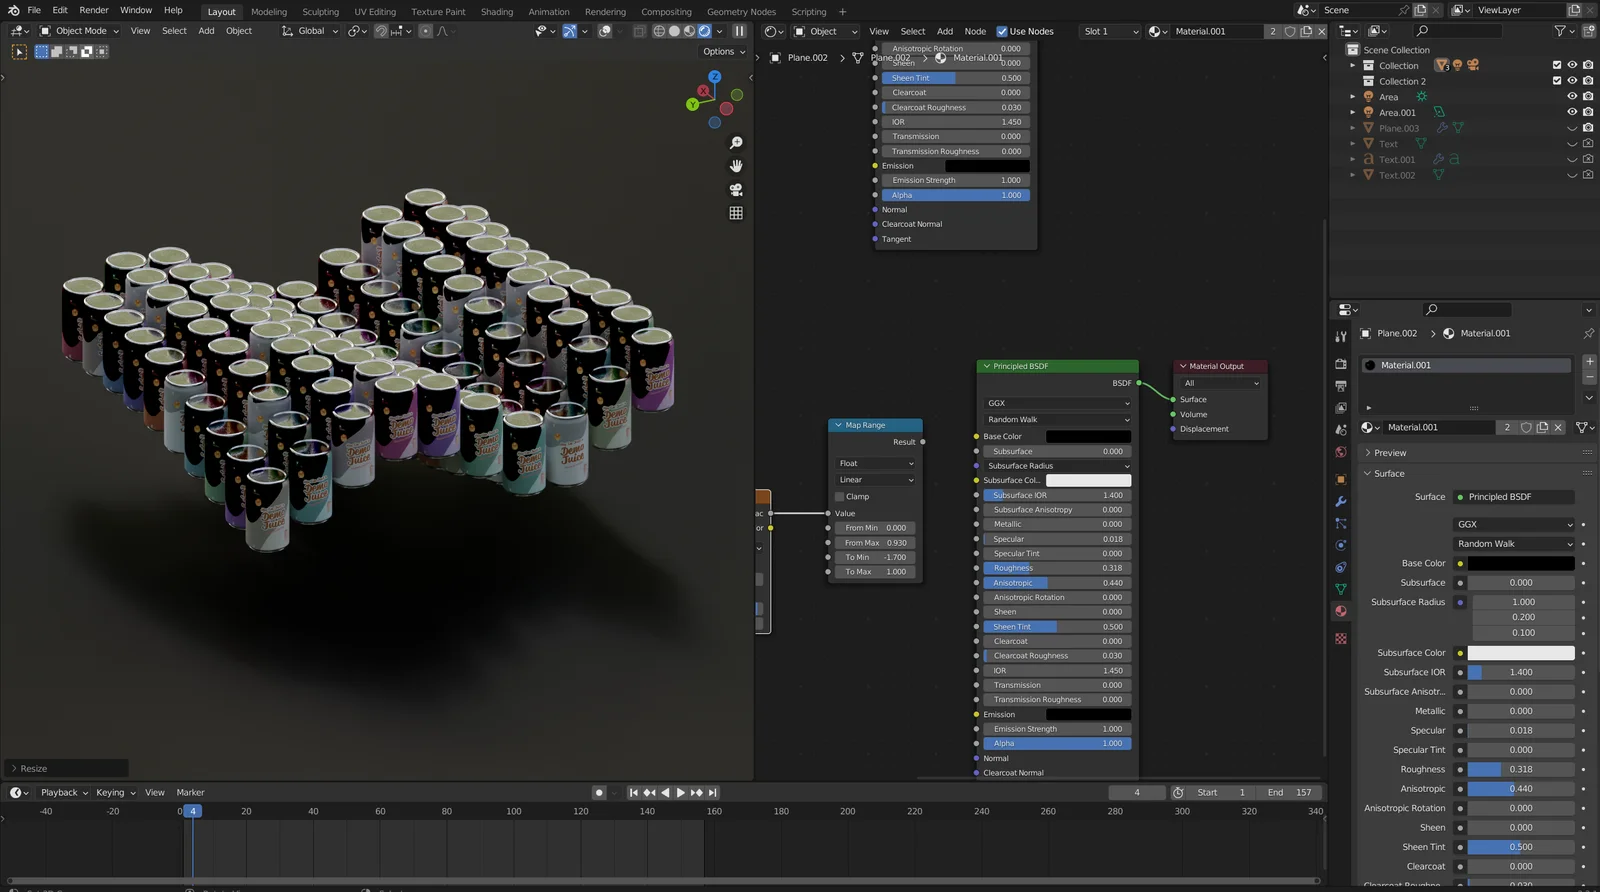Open the View Layer properties tab
The width and height of the screenshot is (1600, 892).
click(x=1341, y=408)
